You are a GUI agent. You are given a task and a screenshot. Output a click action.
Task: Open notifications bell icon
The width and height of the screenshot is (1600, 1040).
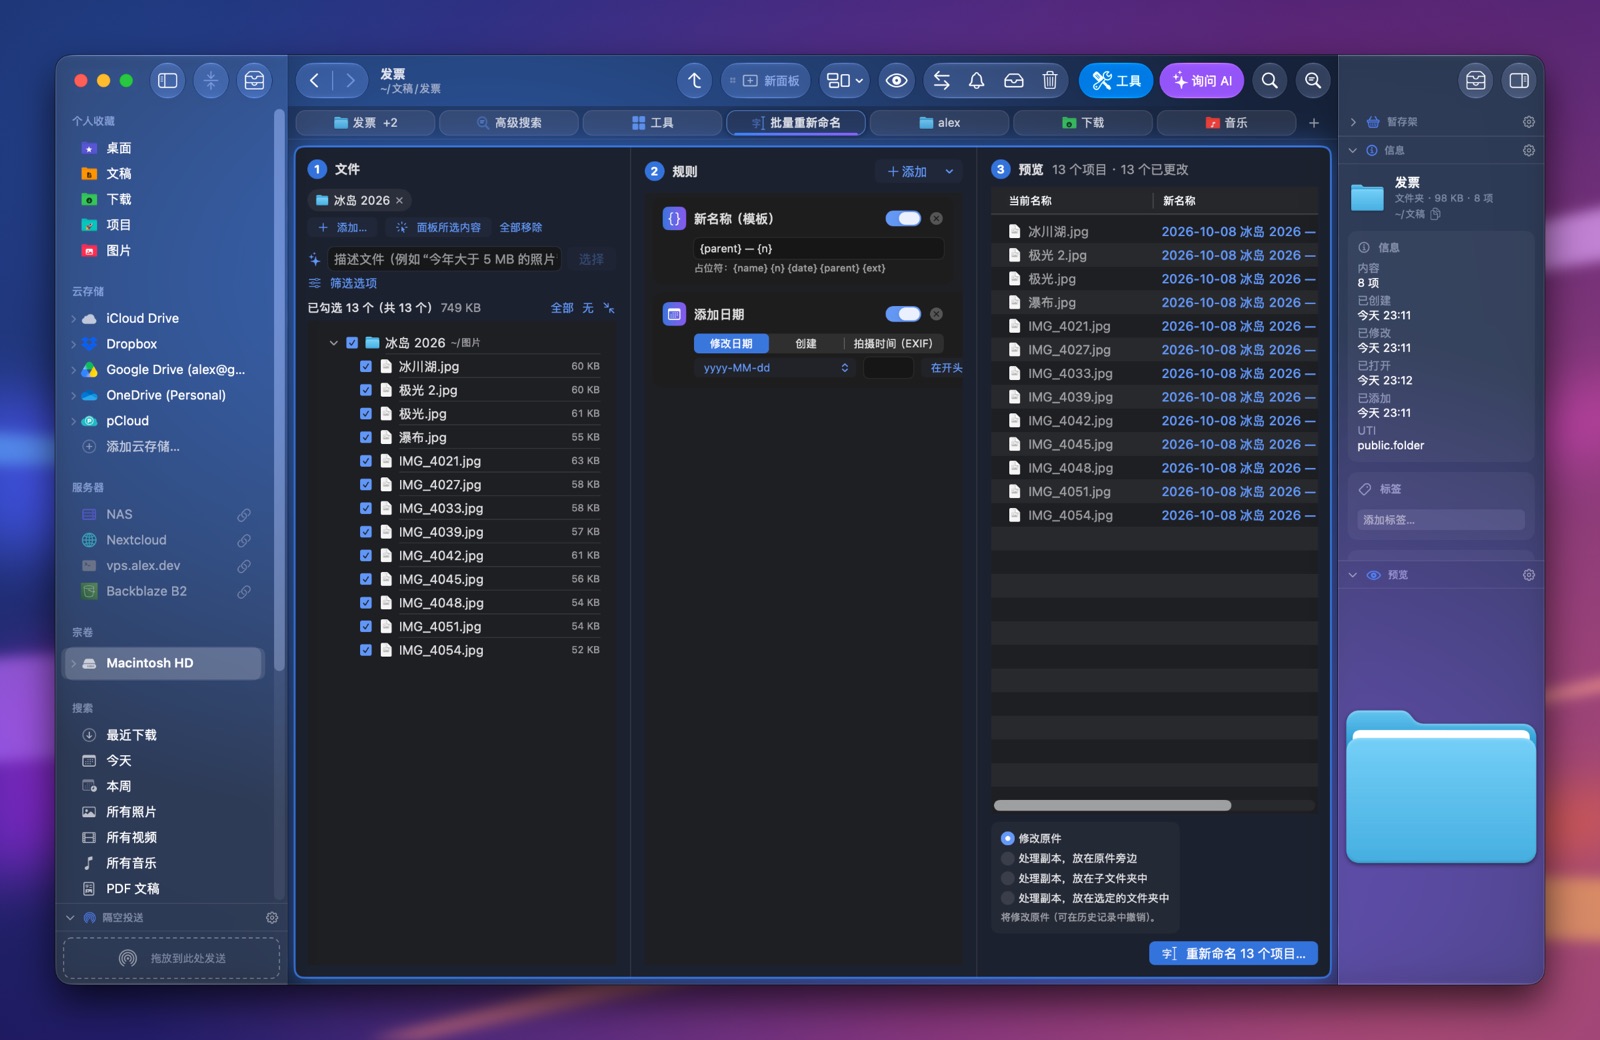click(x=977, y=81)
